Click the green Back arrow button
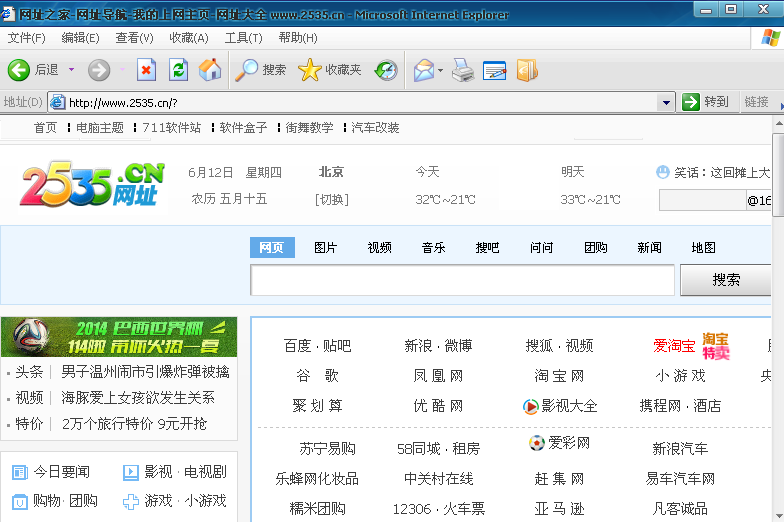Viewport: 784px width, 522px height. click(19, 70)
